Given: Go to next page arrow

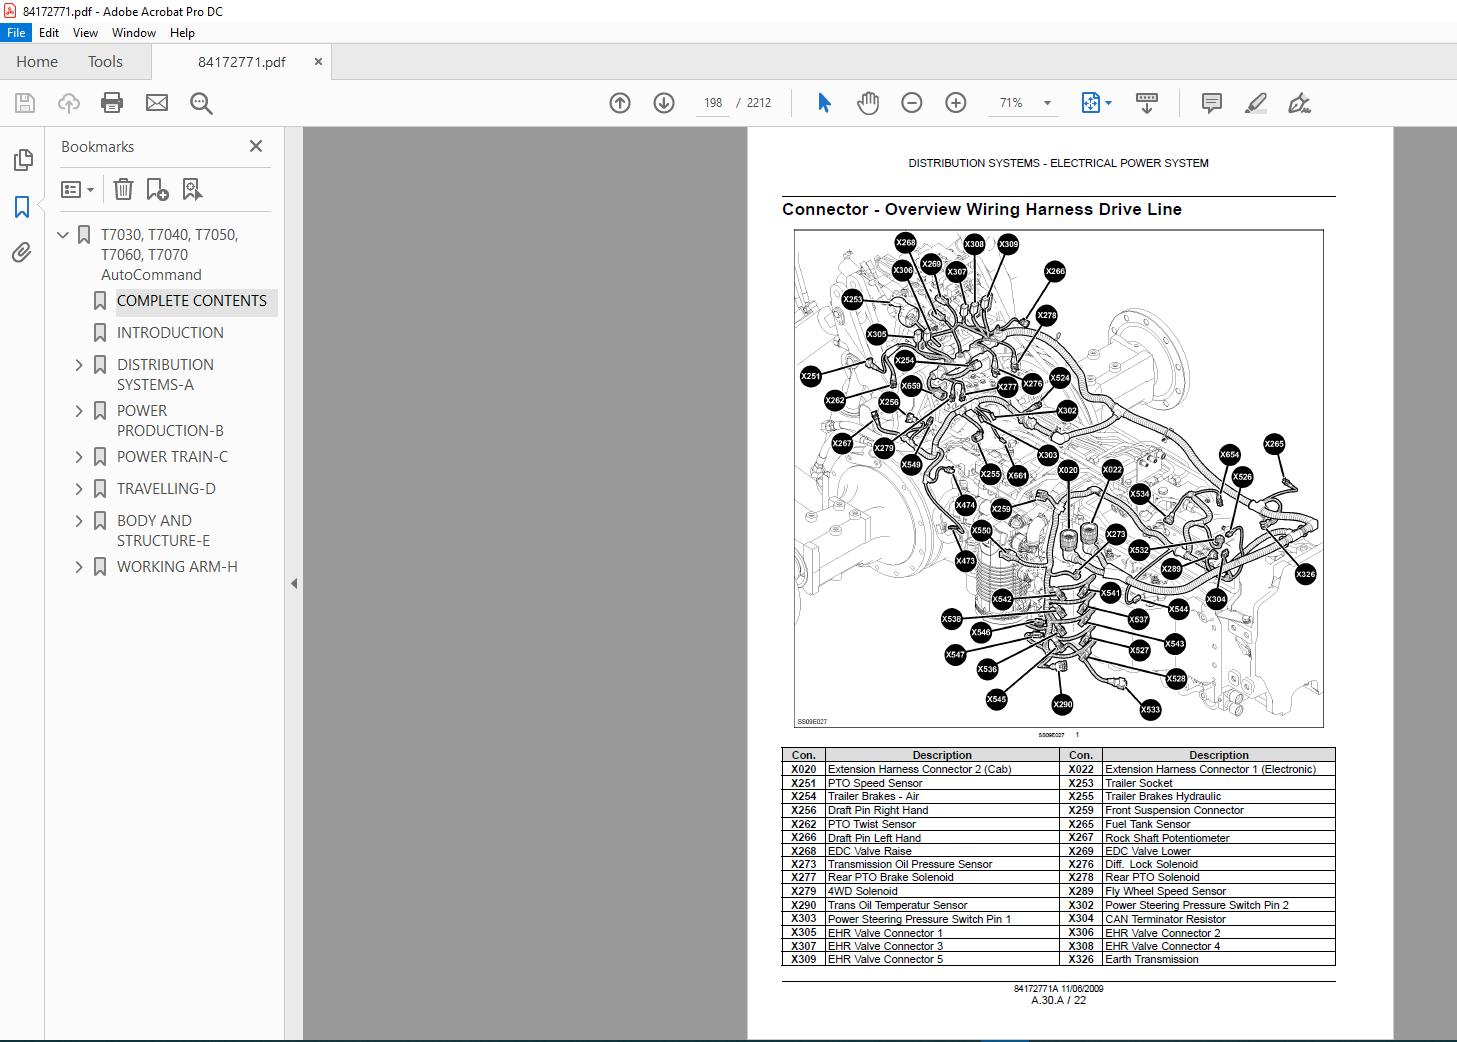Looking at the screenshot, I should click(x=664, y=103).
